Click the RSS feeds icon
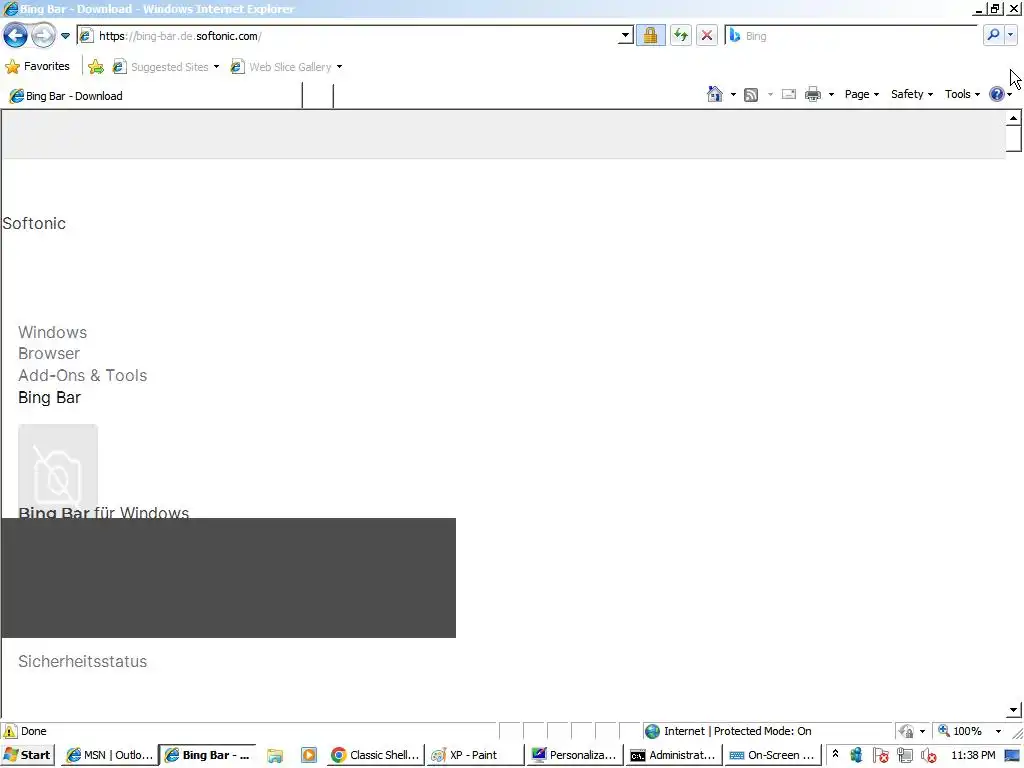This screenshot has height=768, width=1024. (751, 95)
